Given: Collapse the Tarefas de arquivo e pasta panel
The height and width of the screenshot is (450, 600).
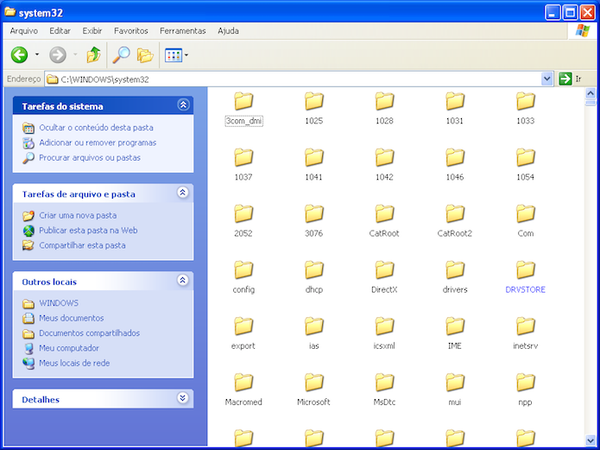Looking at the screenshot, I should tap(183, 192).
